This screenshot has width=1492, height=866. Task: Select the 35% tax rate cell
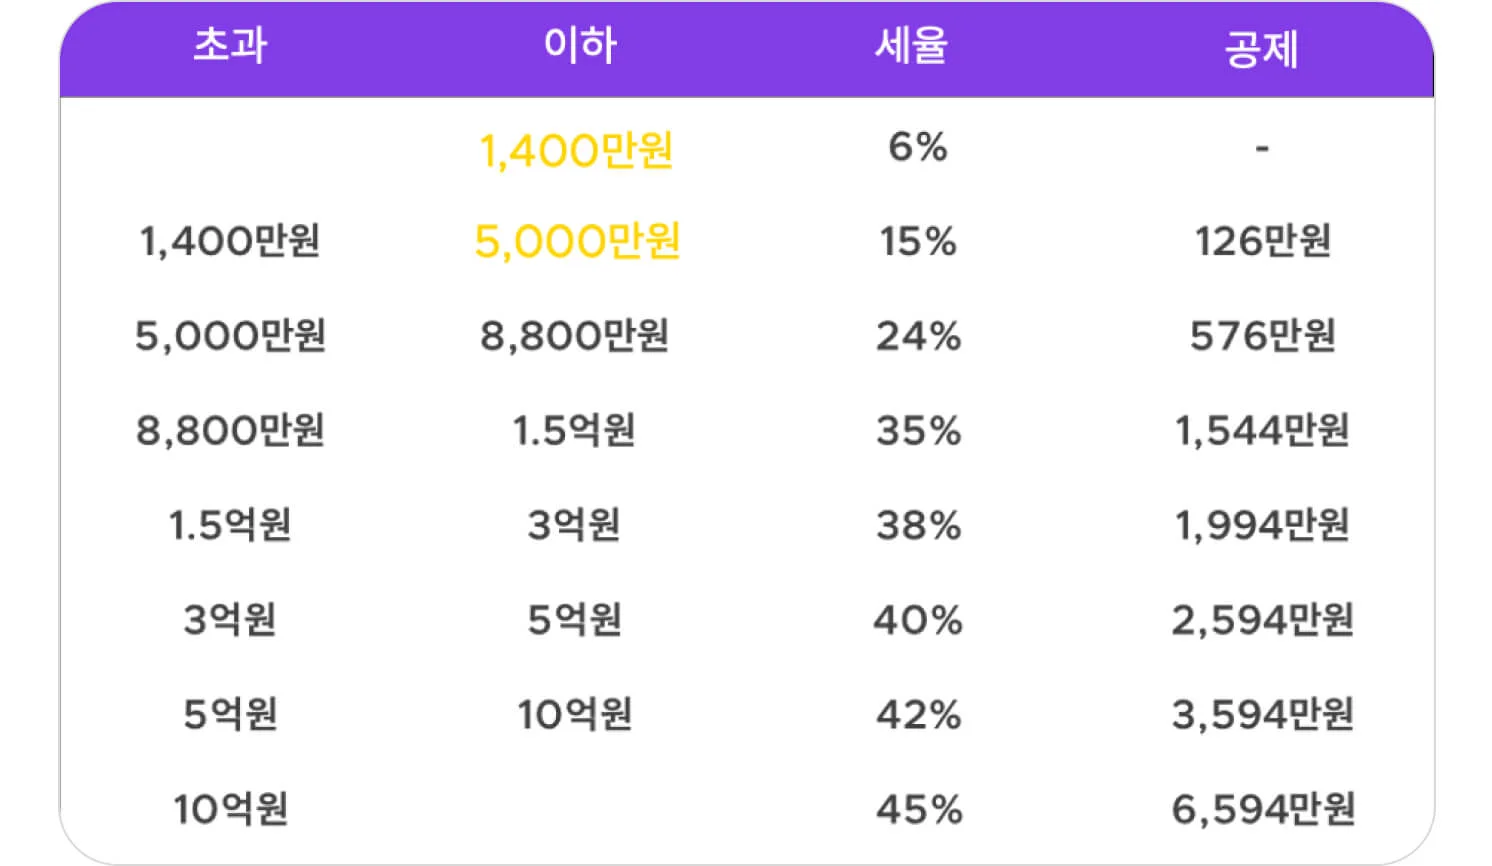coord(919,431)
